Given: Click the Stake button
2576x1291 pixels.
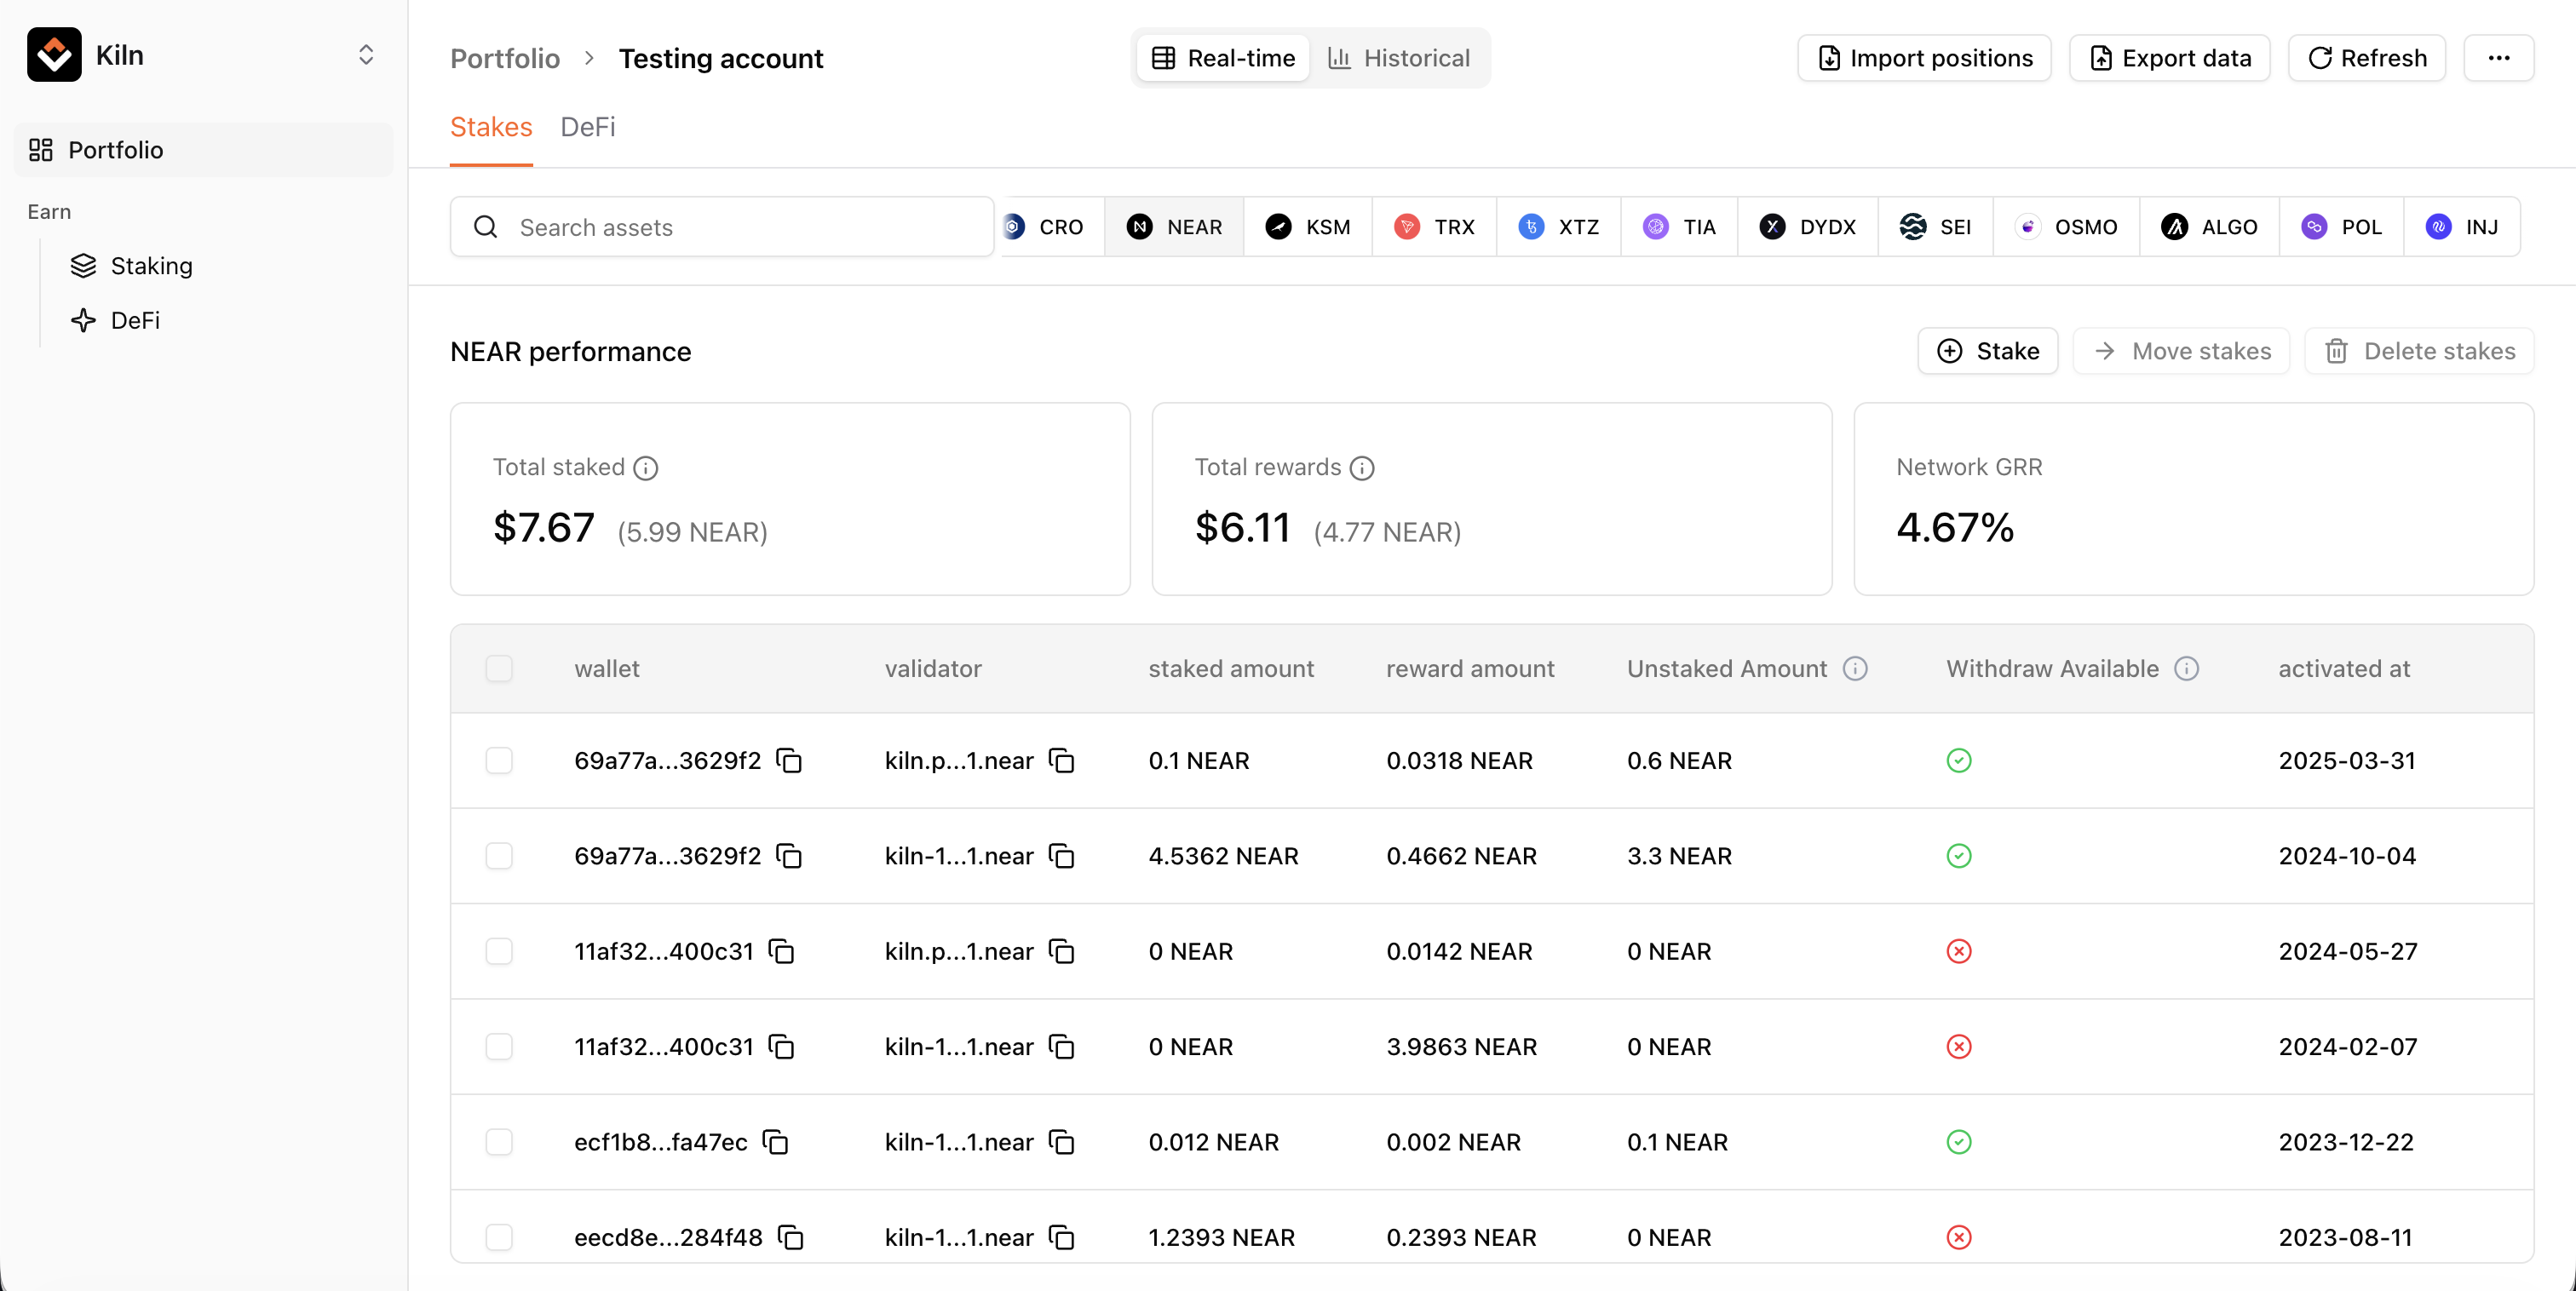Looking at the screenshot, I should click(x=1987, y=351).
